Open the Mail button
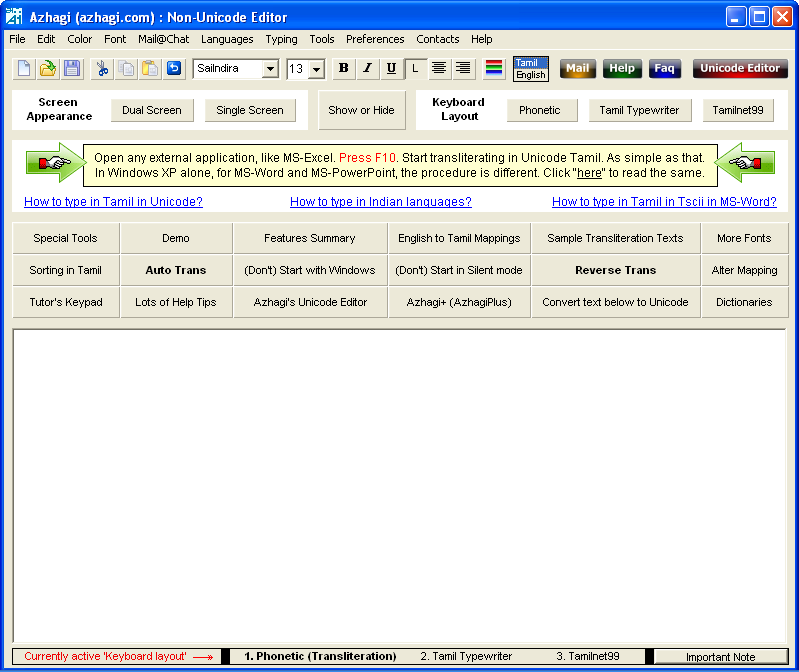This screenshot has width=799, height=672. [x=577, y=68]
